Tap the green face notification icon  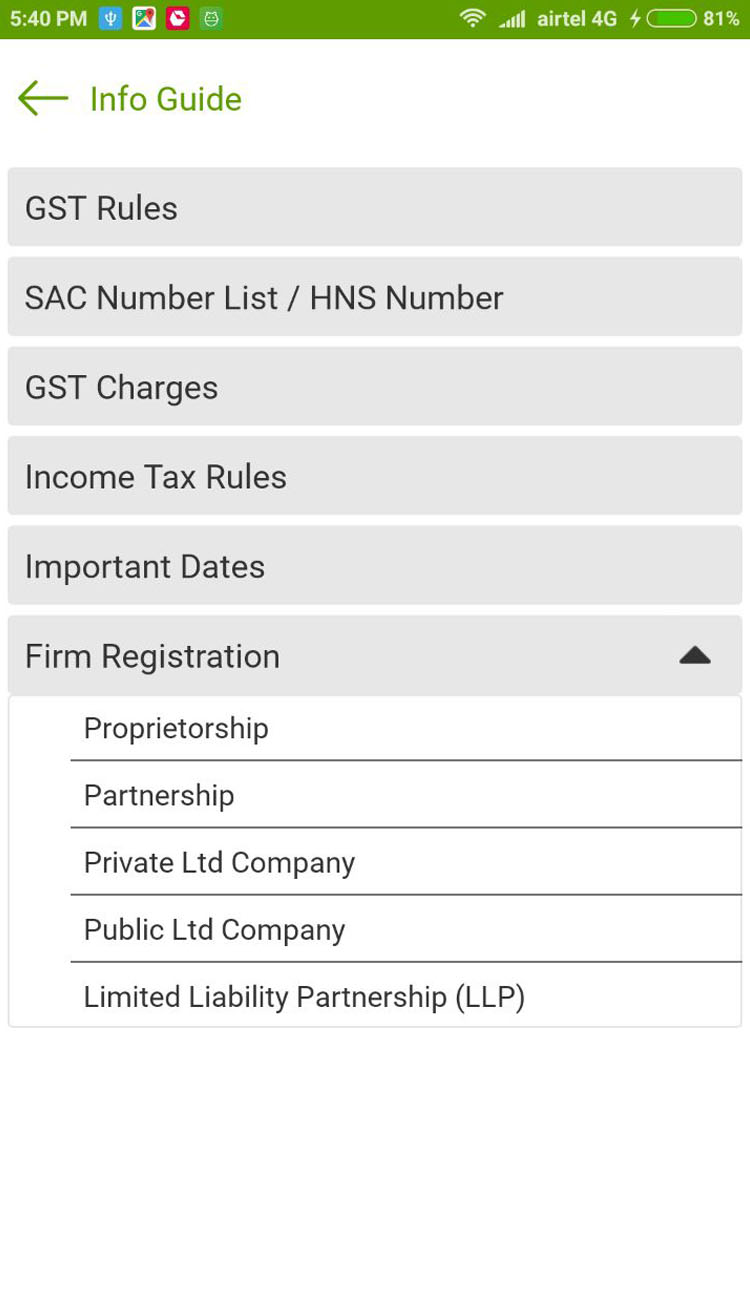[x=211, y=18]
